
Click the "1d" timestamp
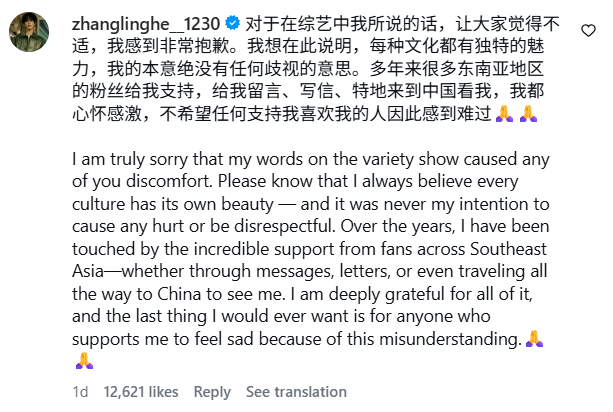(80, 392)
